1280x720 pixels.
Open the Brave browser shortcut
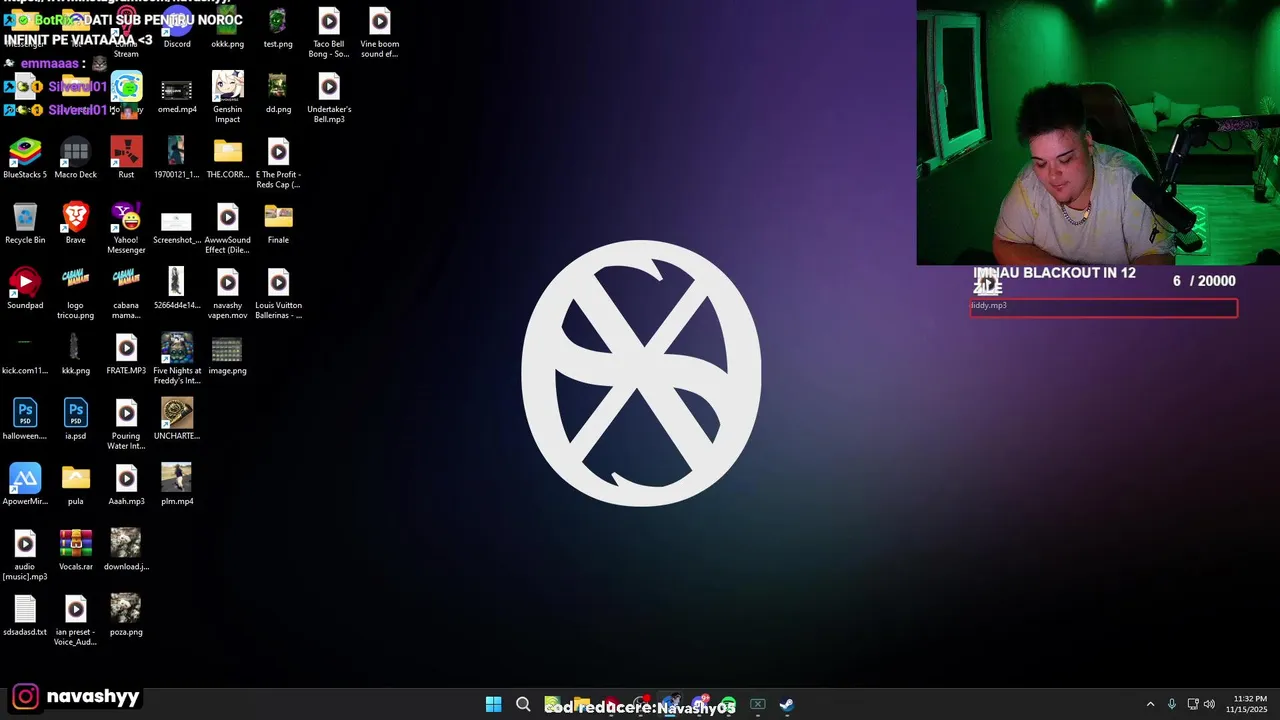(75, 224)
